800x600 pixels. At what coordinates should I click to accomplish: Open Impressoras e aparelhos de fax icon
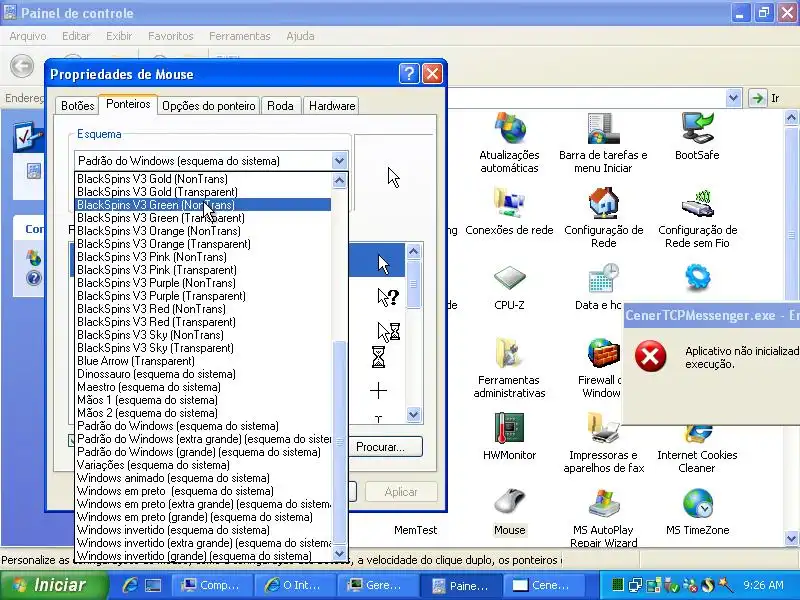pos(603,428)
